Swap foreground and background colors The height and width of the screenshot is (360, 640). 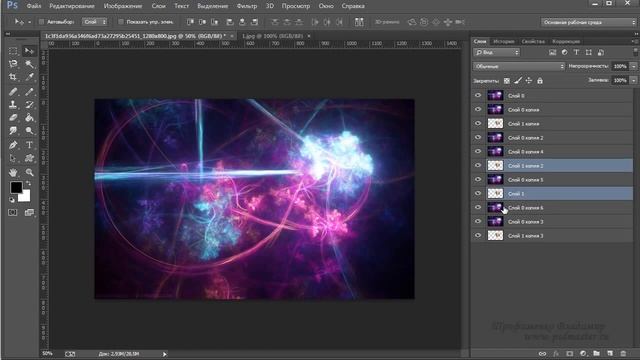29,184
